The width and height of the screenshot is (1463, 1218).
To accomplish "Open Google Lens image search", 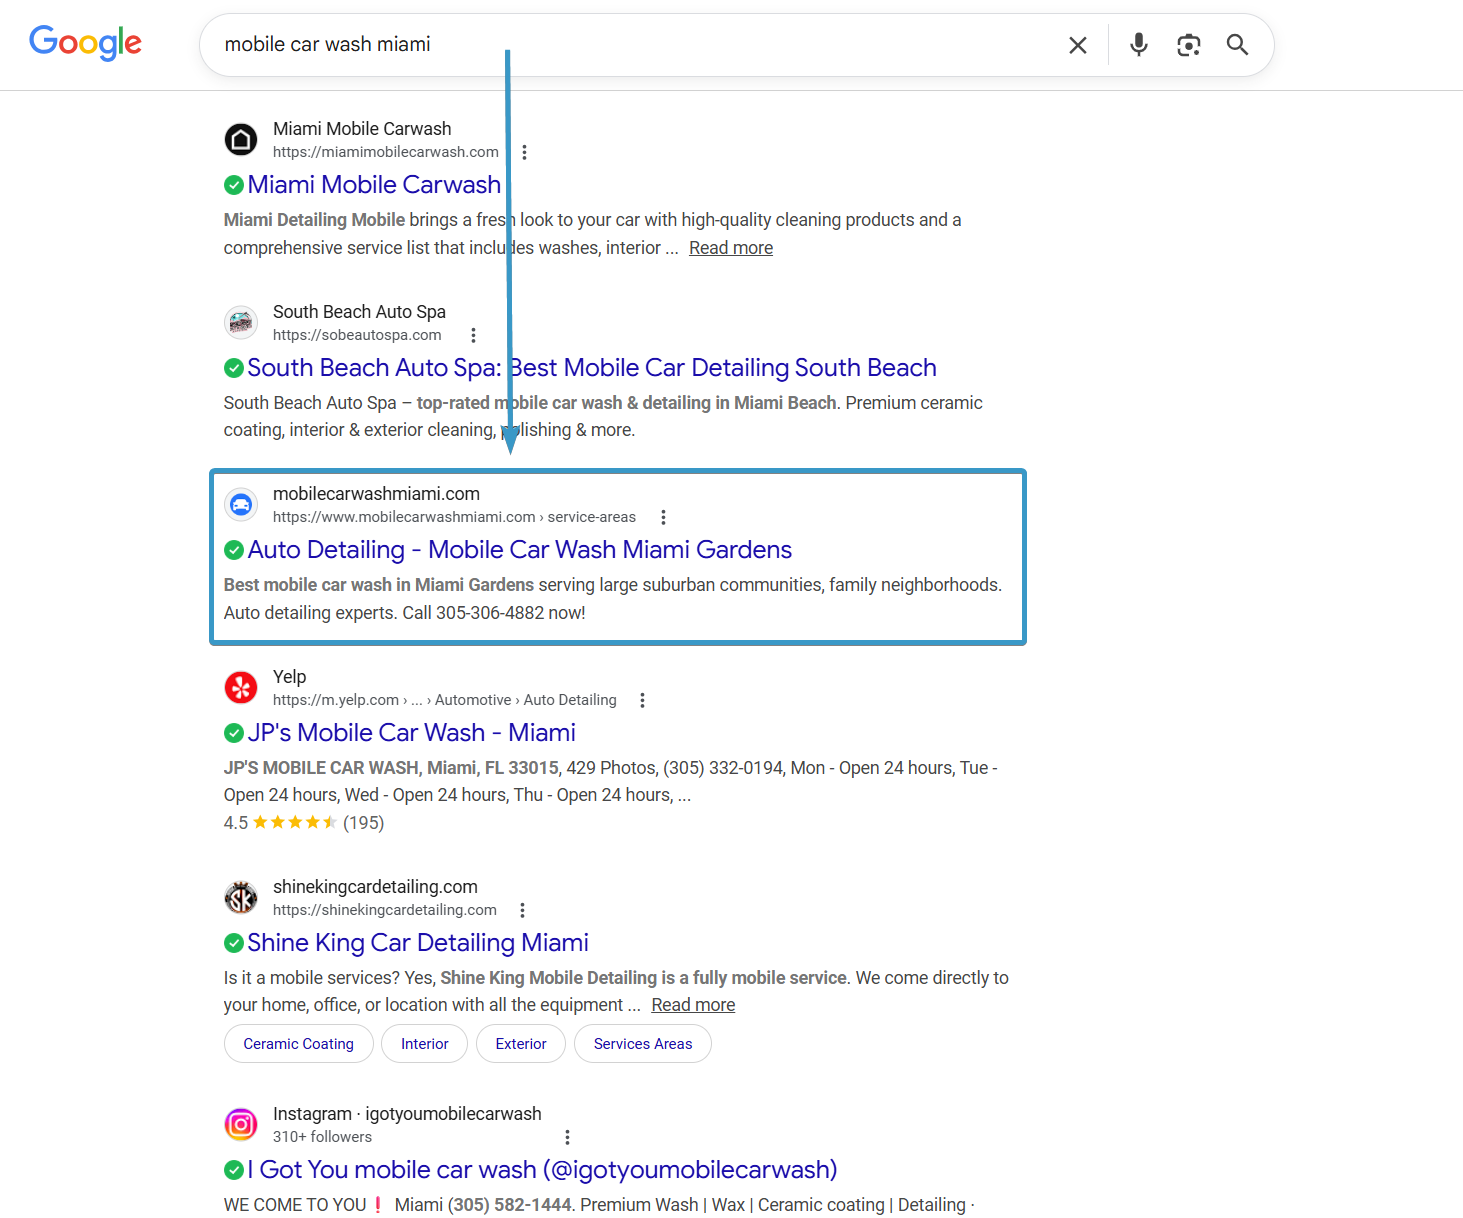I will pyautogui.click(x=1188, y=44).
